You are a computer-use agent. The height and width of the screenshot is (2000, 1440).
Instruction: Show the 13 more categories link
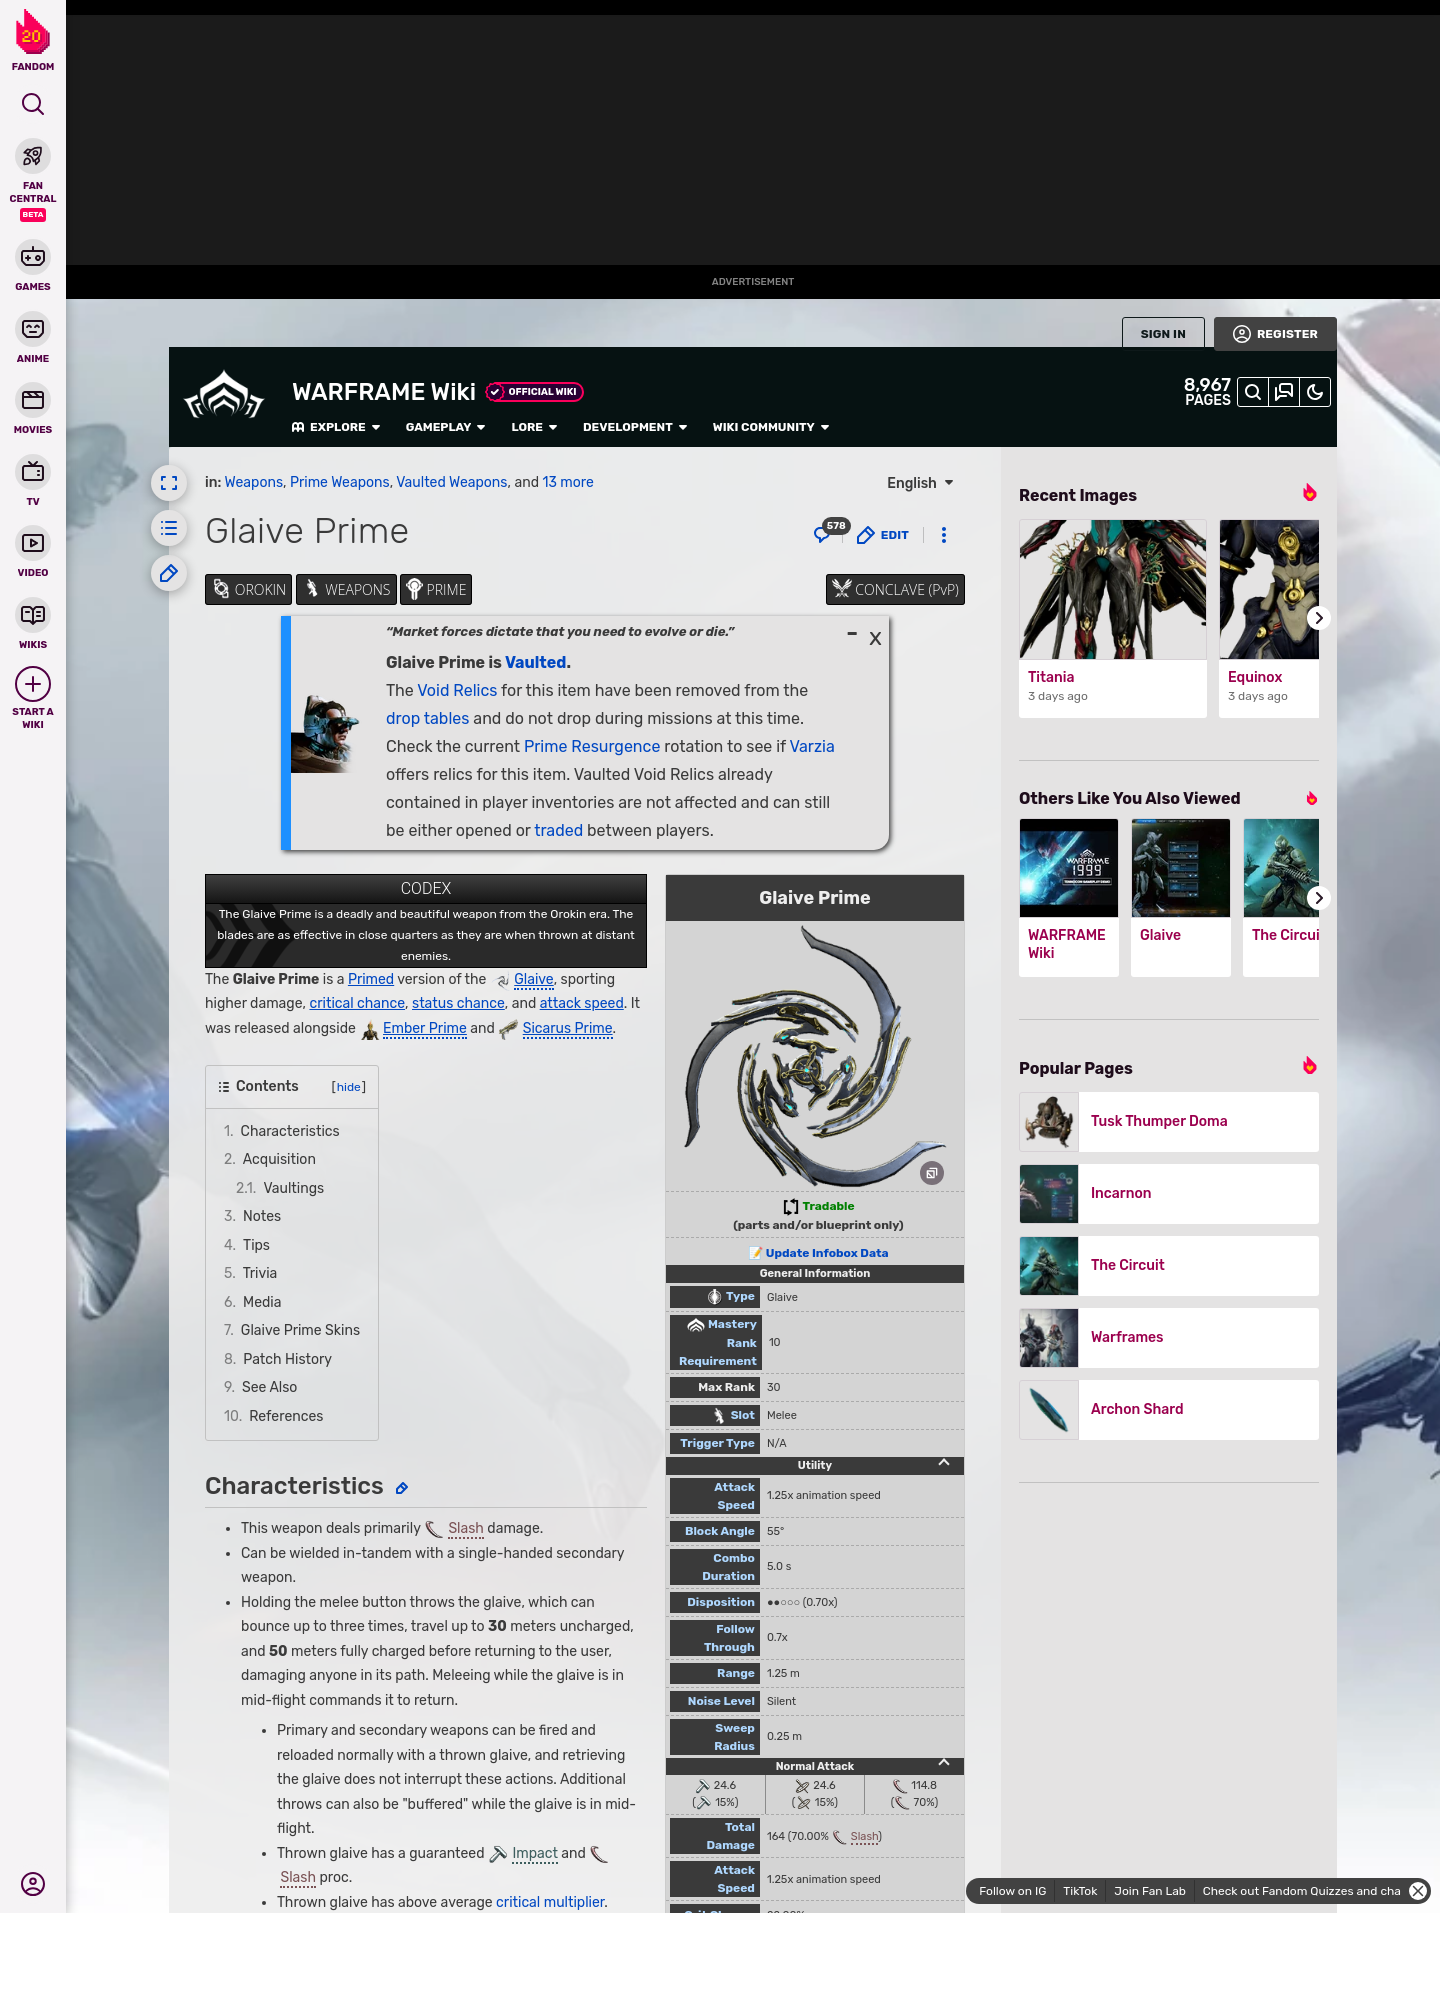pos(568,482)
